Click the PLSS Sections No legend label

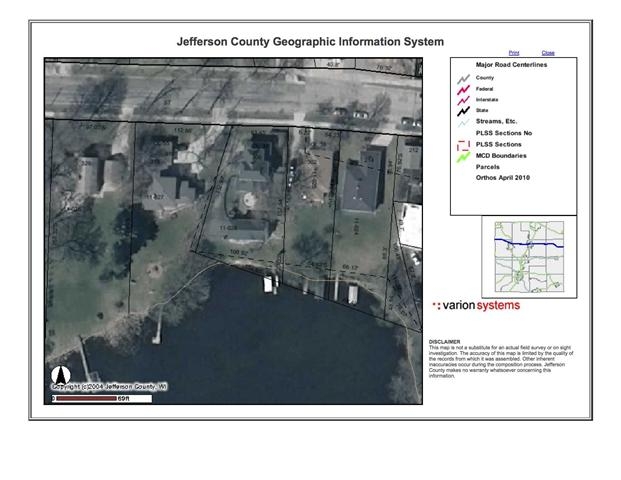506,134
